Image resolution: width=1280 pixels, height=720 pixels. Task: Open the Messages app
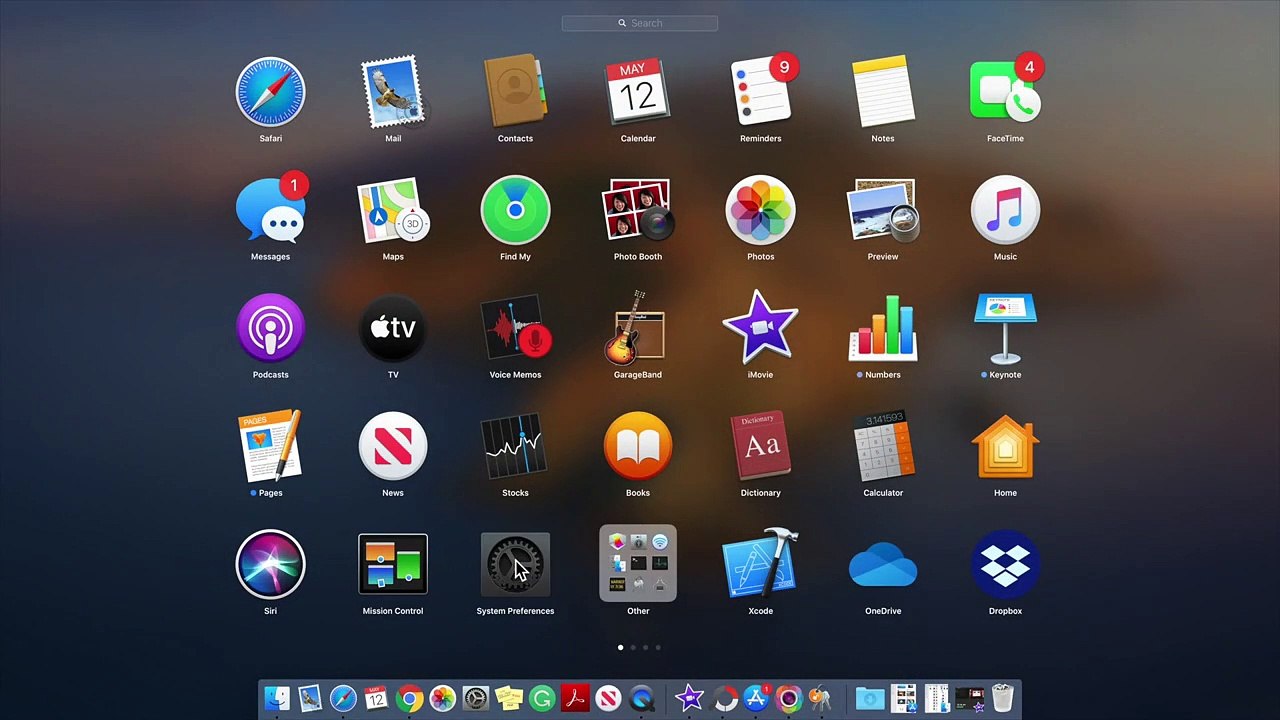[270, 210]
